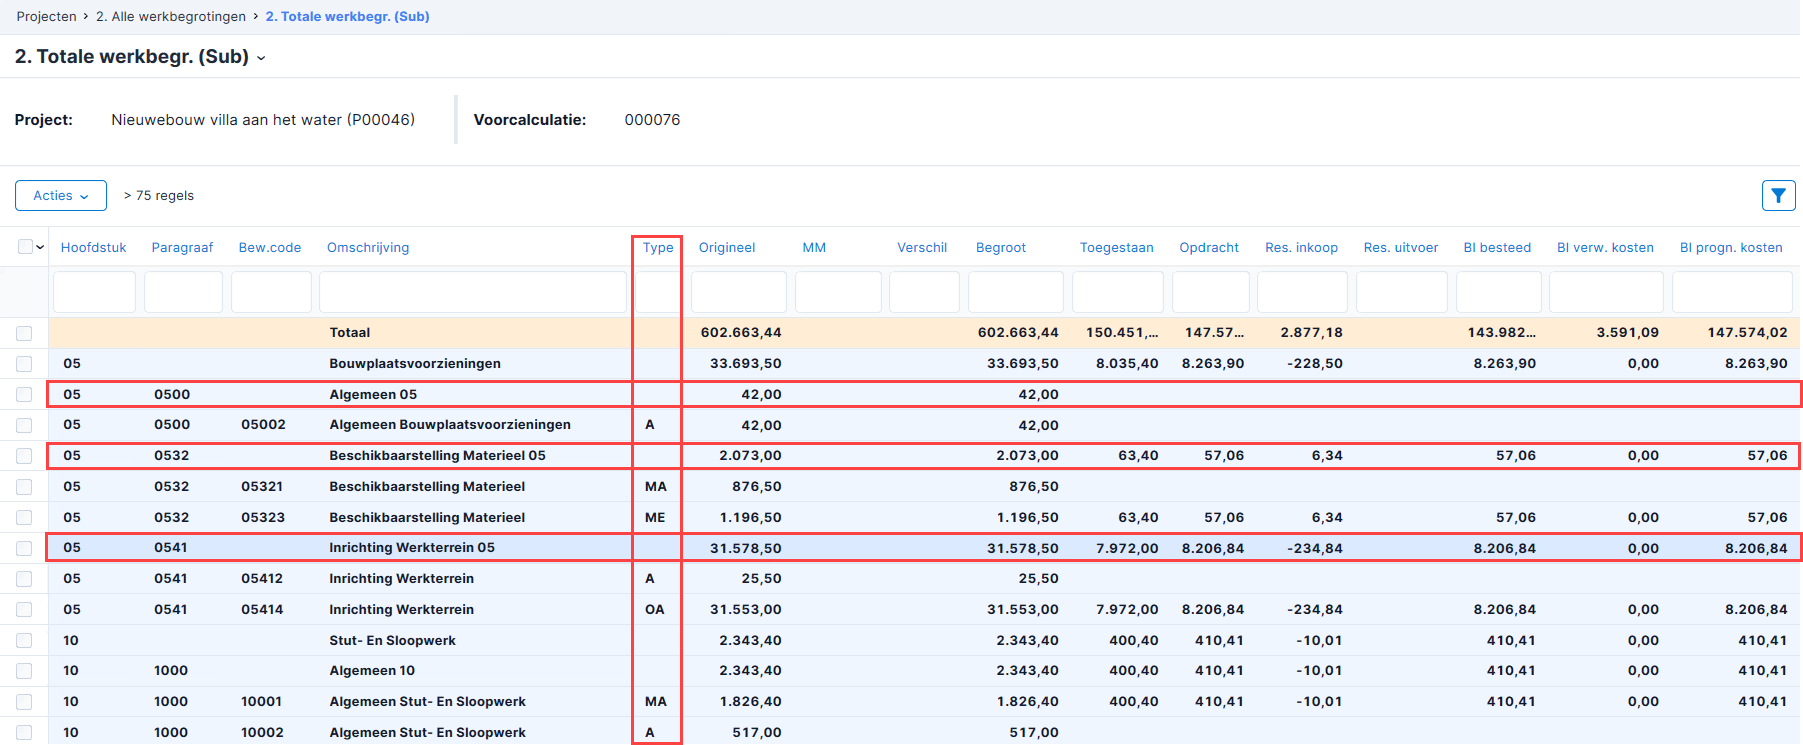Image resolution: width=1803 pixels, height=745 pixels.
Task: Sort by the Res. inkoop column
Action: (1301, 247)
